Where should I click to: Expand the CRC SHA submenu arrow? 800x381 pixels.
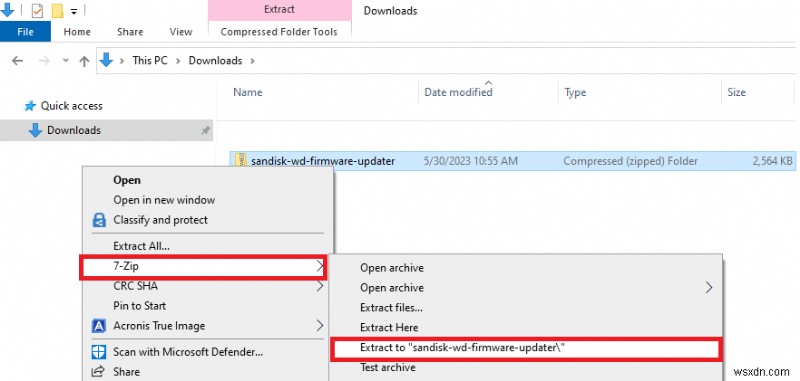pyautogui.click(x=320, y=286)
